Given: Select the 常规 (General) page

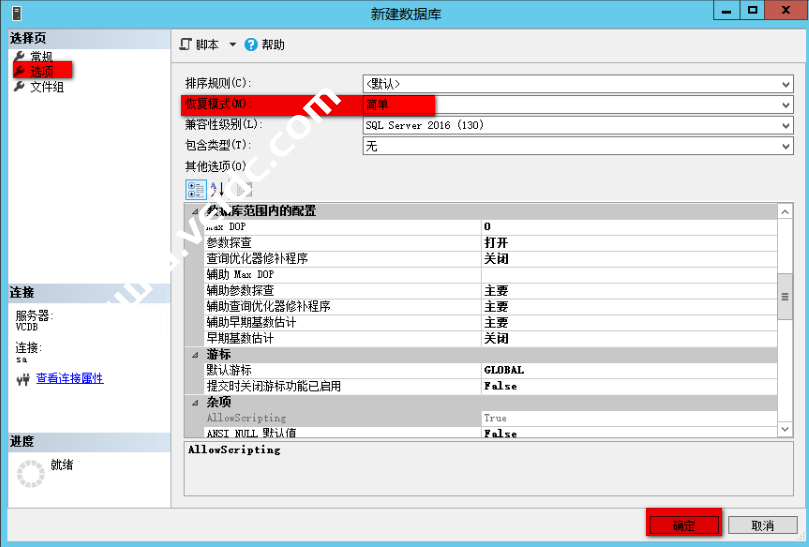Looking at the screenshot, I should 41,57.
